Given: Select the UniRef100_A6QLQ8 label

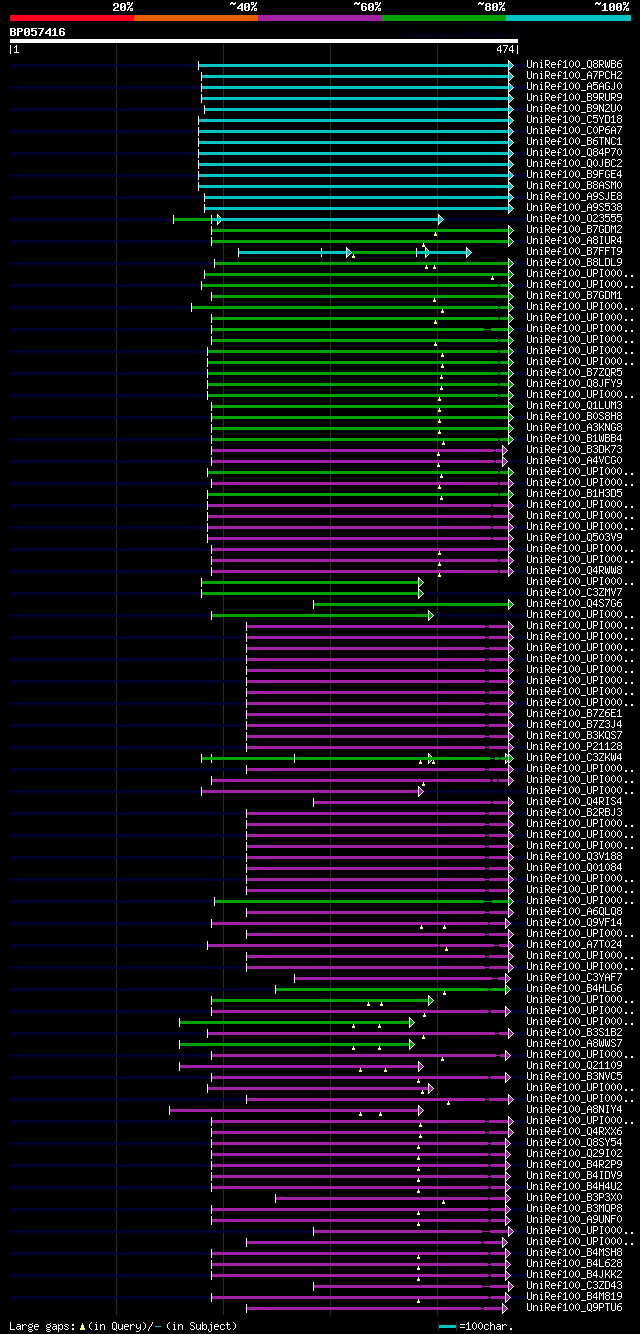Looking at the screenshot, I should [574, 911].
